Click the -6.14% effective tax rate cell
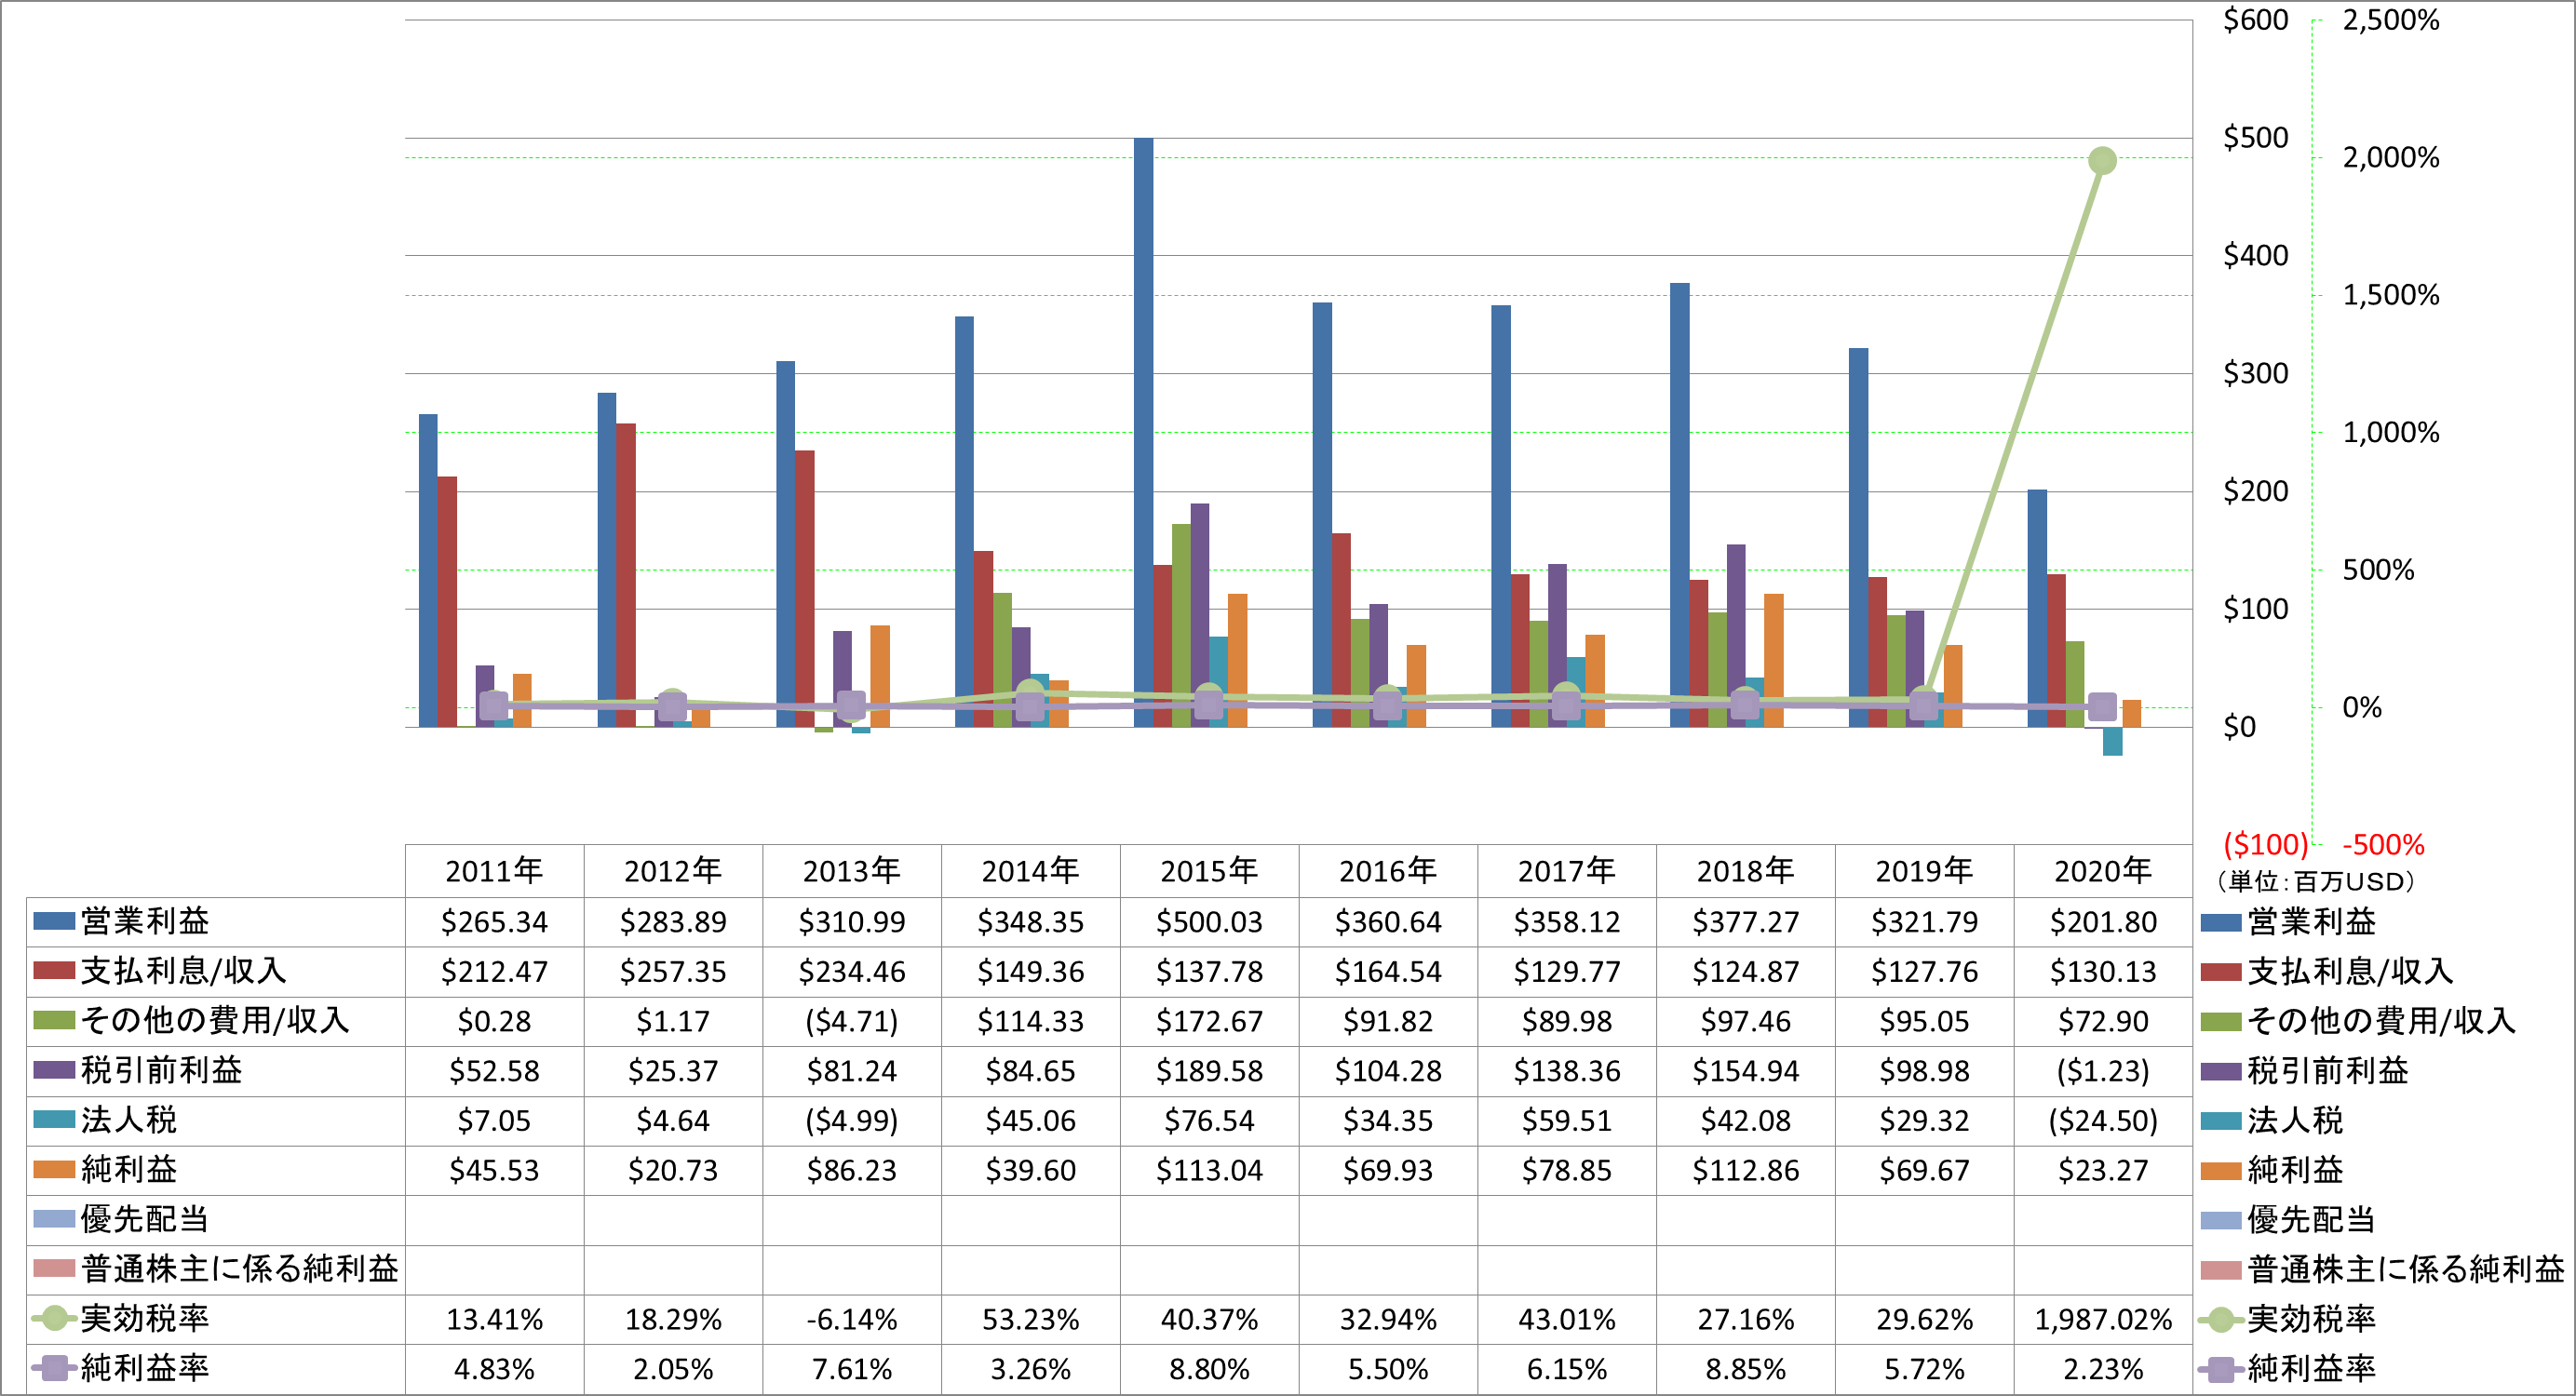This screenshot has width=2576, height=1396. pyautogui.click(x=852, y=1319)
